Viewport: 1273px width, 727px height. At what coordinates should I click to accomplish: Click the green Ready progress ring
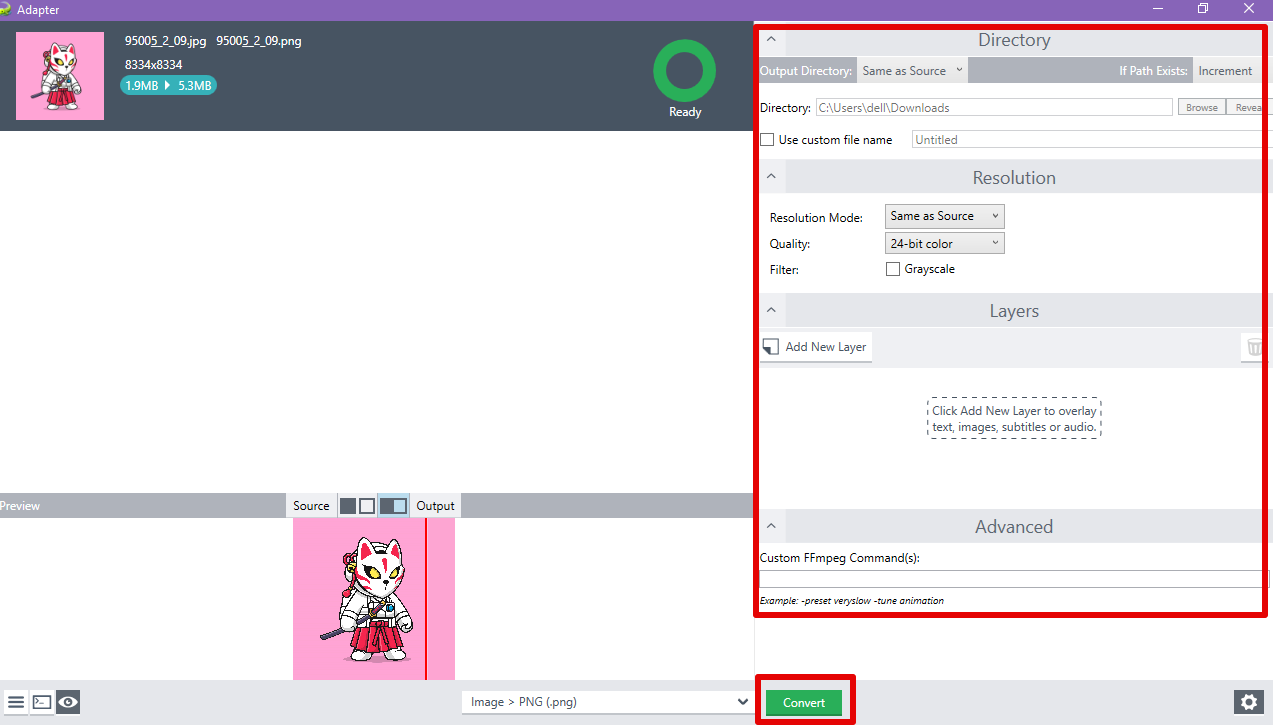685,71
